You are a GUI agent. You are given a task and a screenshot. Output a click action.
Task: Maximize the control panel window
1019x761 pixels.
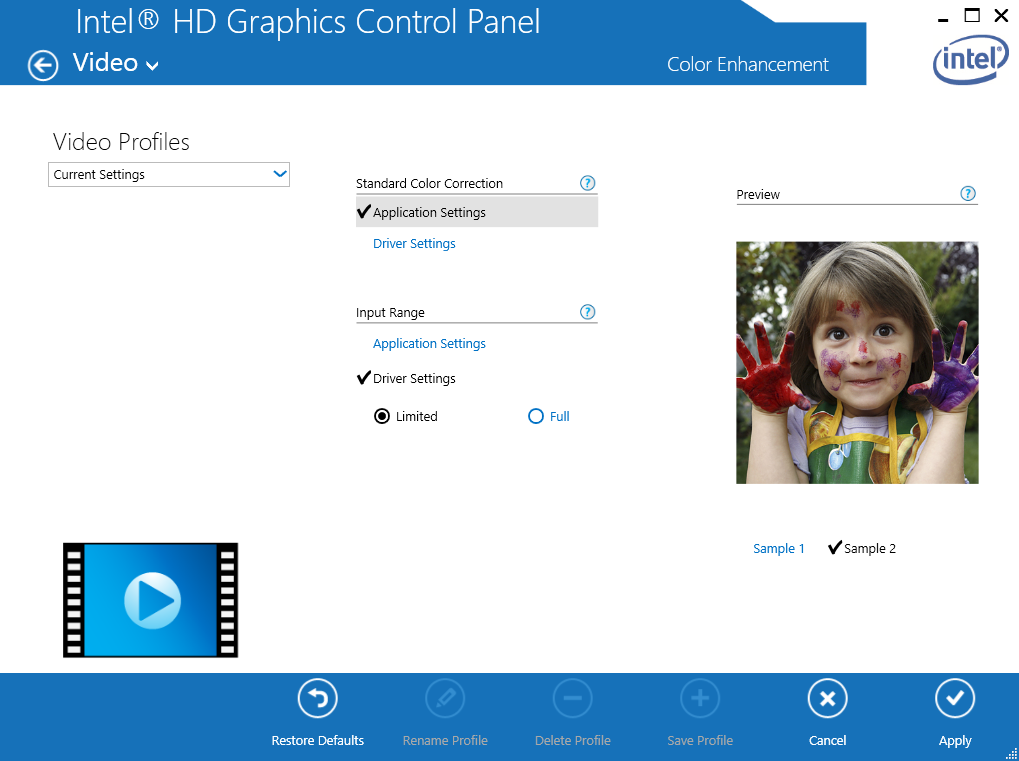coord(972,15)
